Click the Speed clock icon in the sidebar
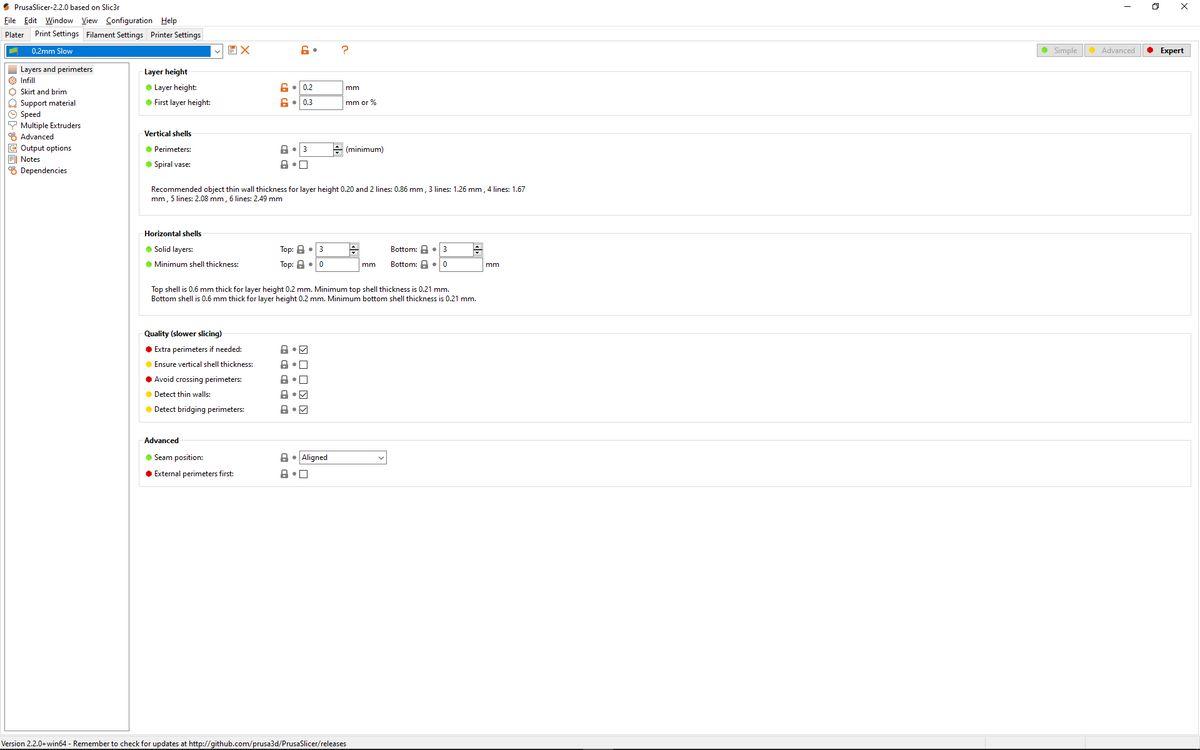Viewport: 1200px width, 750px height. pos(12,114)
